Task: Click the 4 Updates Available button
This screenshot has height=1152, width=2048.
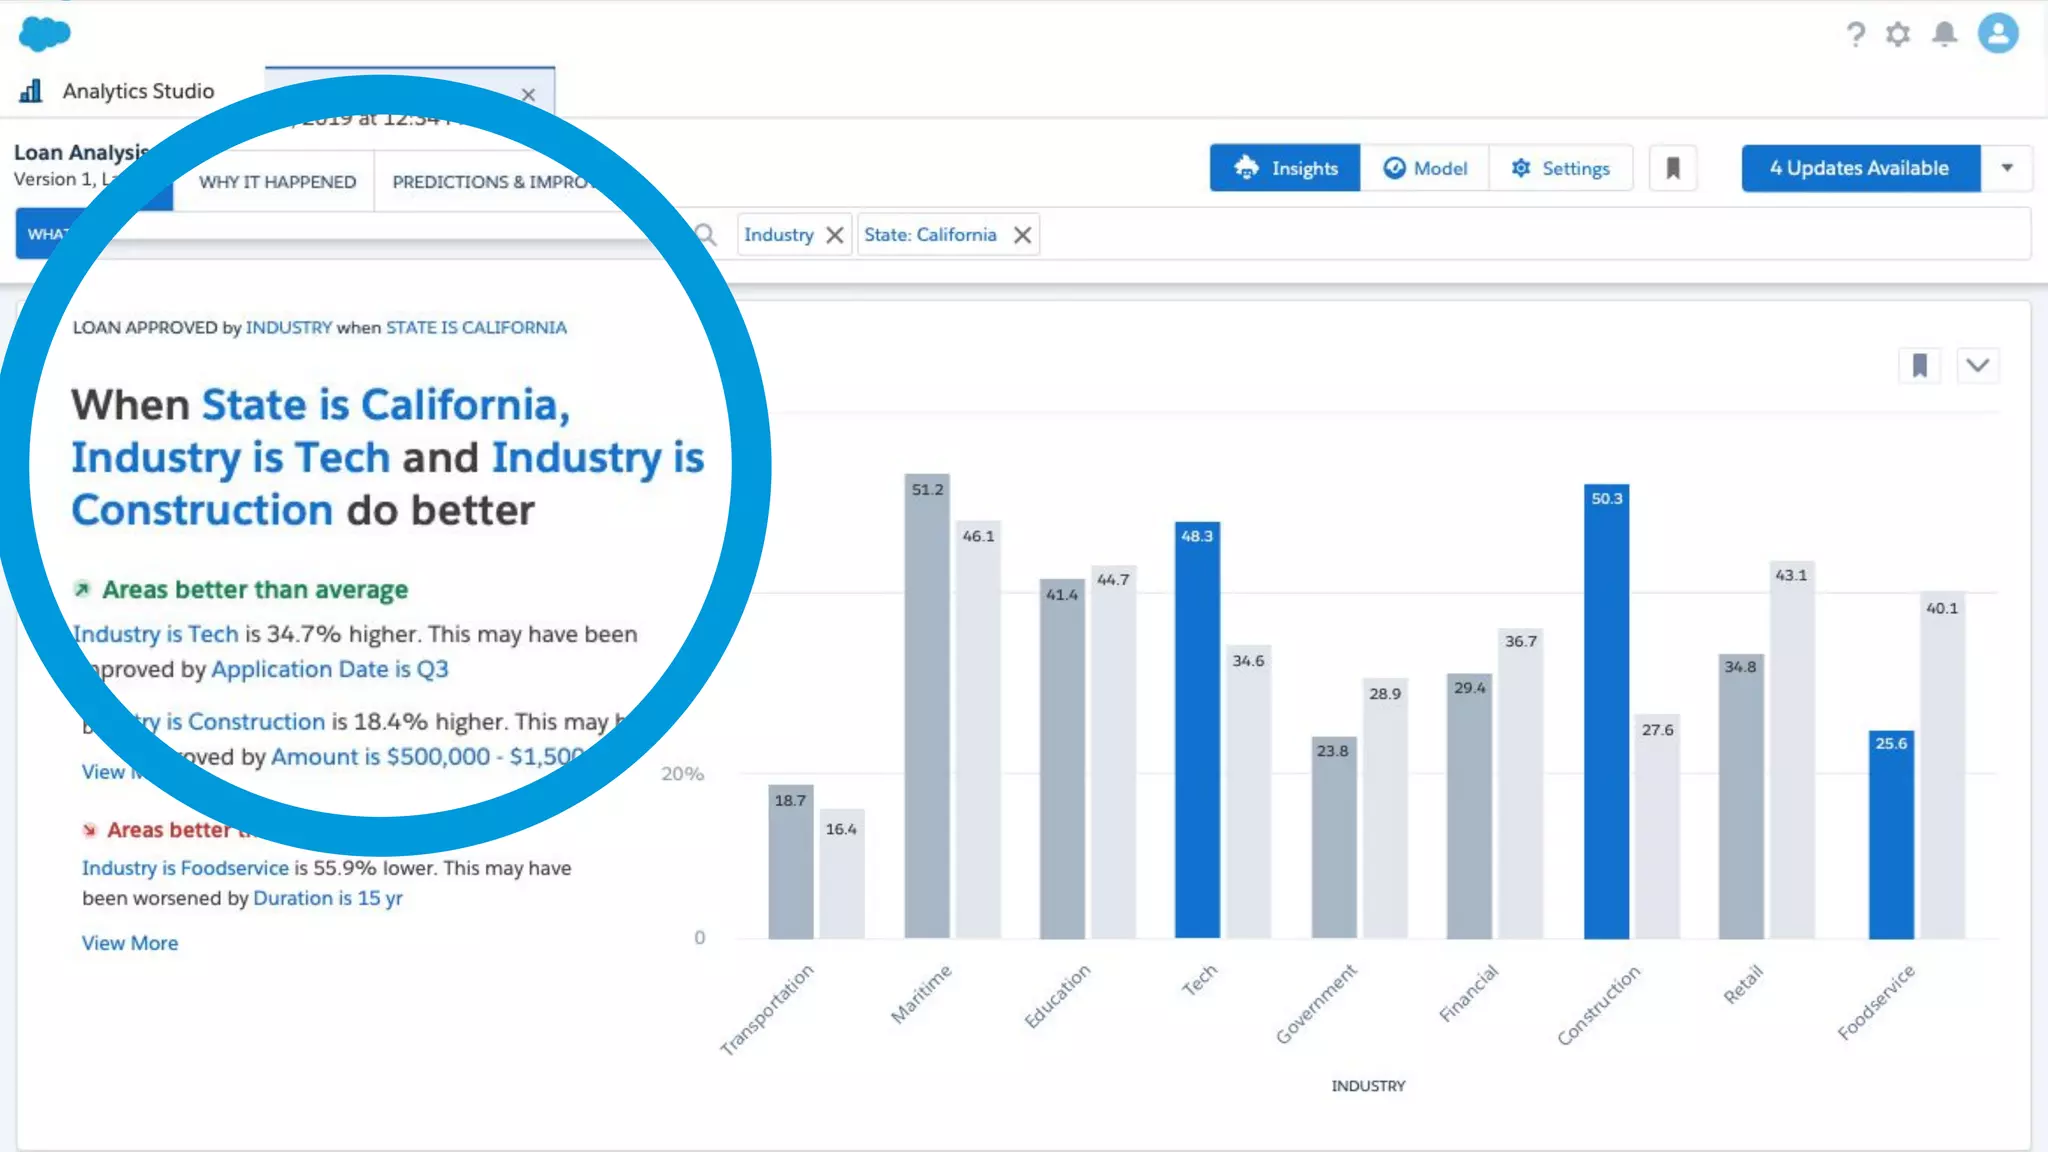Action: click(x=1860, y=168)
